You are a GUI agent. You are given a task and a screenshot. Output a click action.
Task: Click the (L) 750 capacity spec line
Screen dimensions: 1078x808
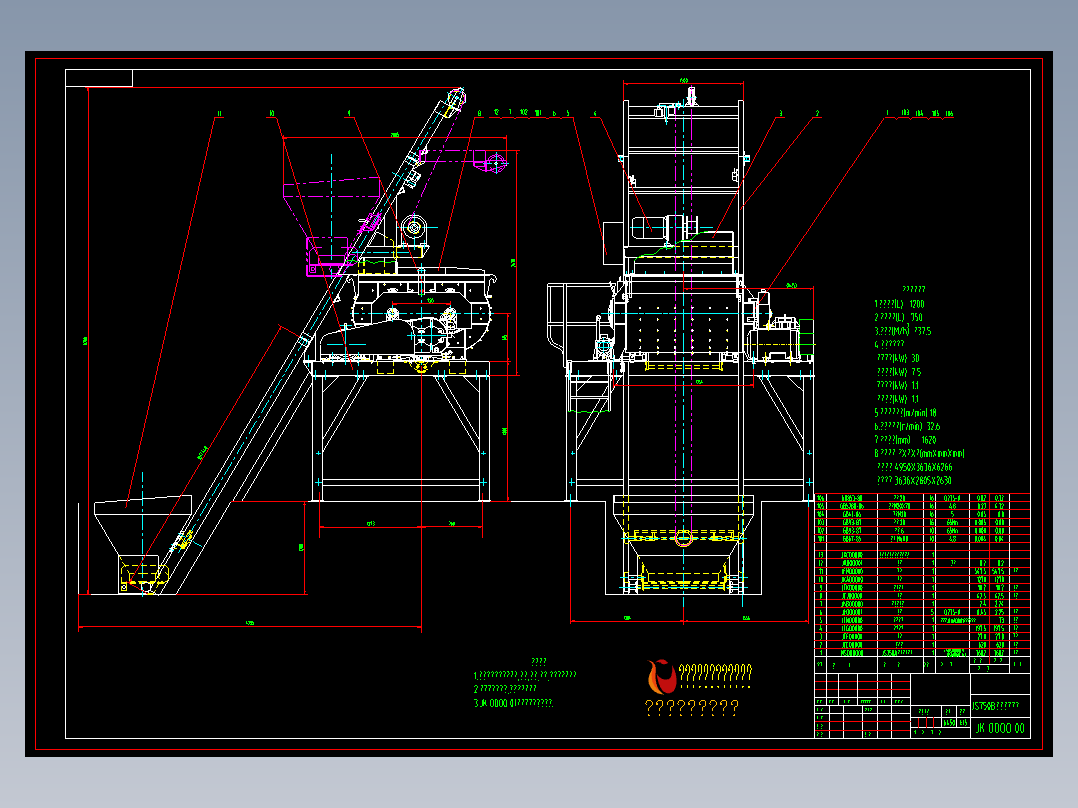899,317
